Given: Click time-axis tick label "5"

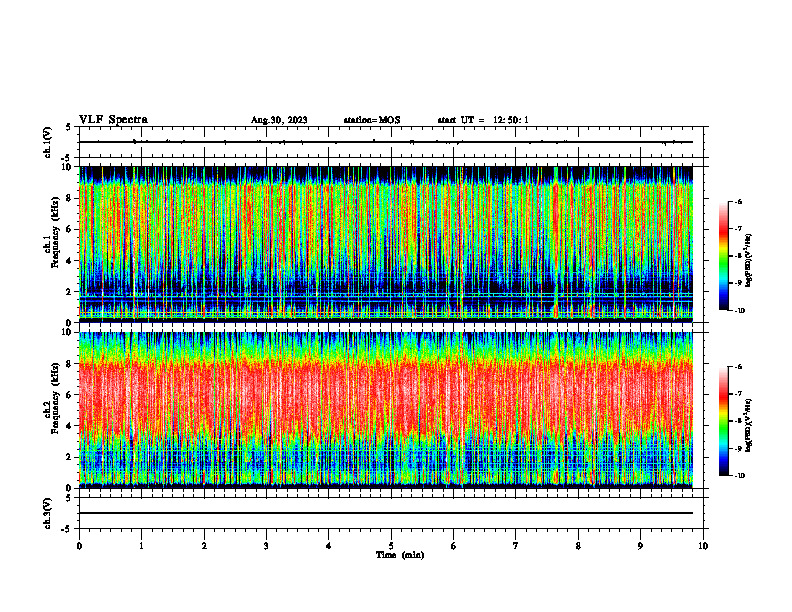Looking at the screenshot, I should [x=391, y=546].
